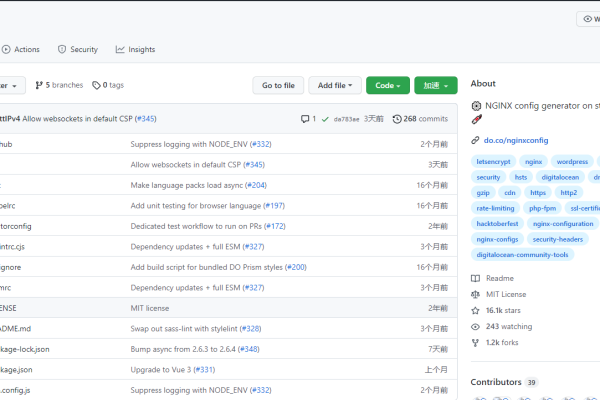
Task: Click the MIT License scale icon
Action: click(x=475, y=295)
